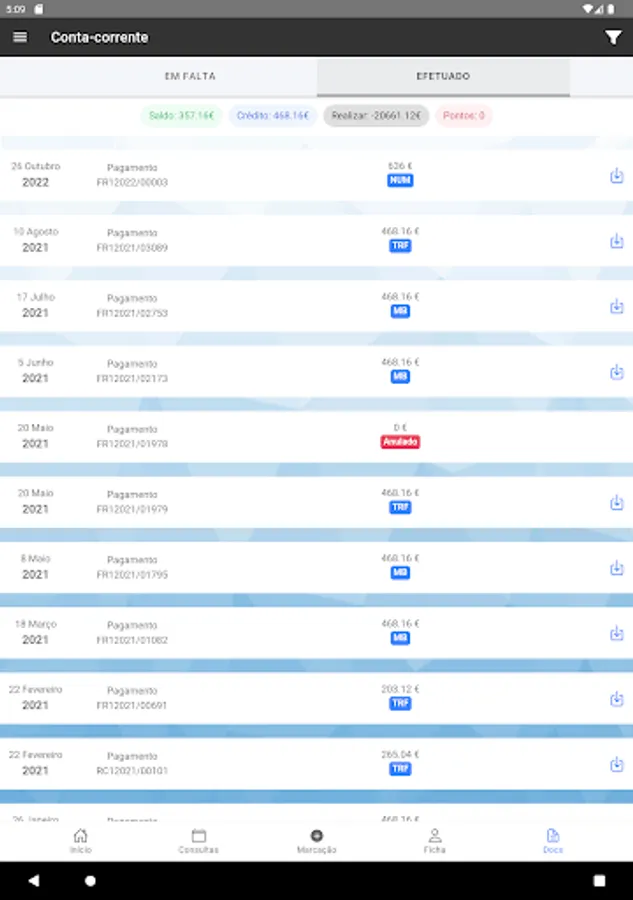This screenshot has height=900, width=633.
Task: Select the Crédito 468.16€ chip
Action: [x=273, y=115]
